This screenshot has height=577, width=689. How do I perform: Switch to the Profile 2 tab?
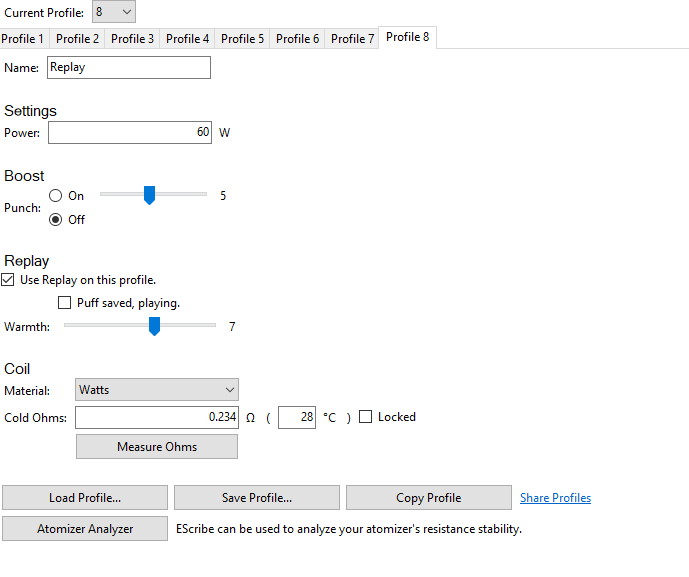point(77,39)
